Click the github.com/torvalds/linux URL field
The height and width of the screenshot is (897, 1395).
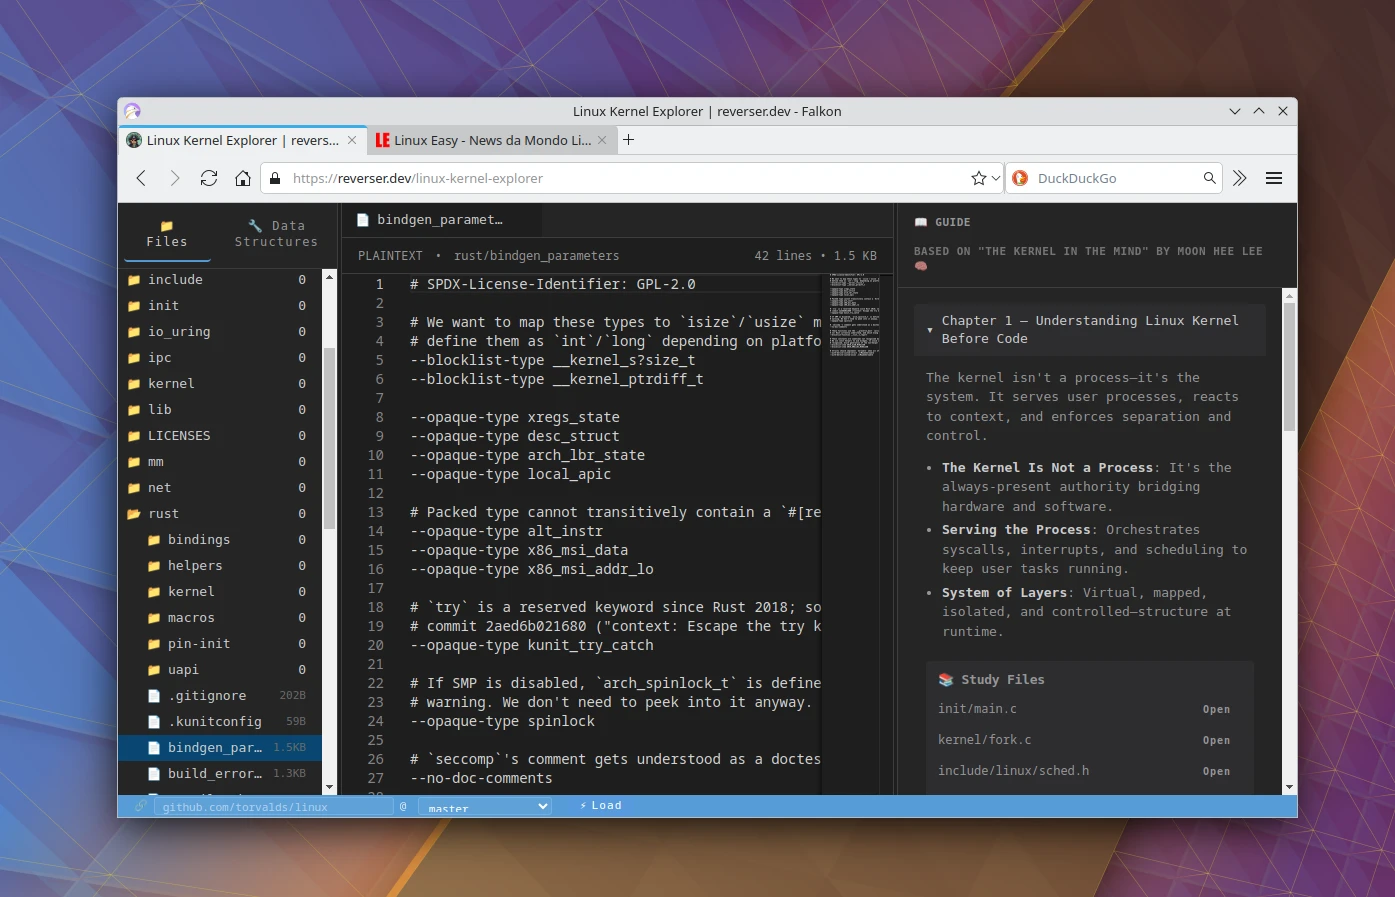tap(270, 806)
